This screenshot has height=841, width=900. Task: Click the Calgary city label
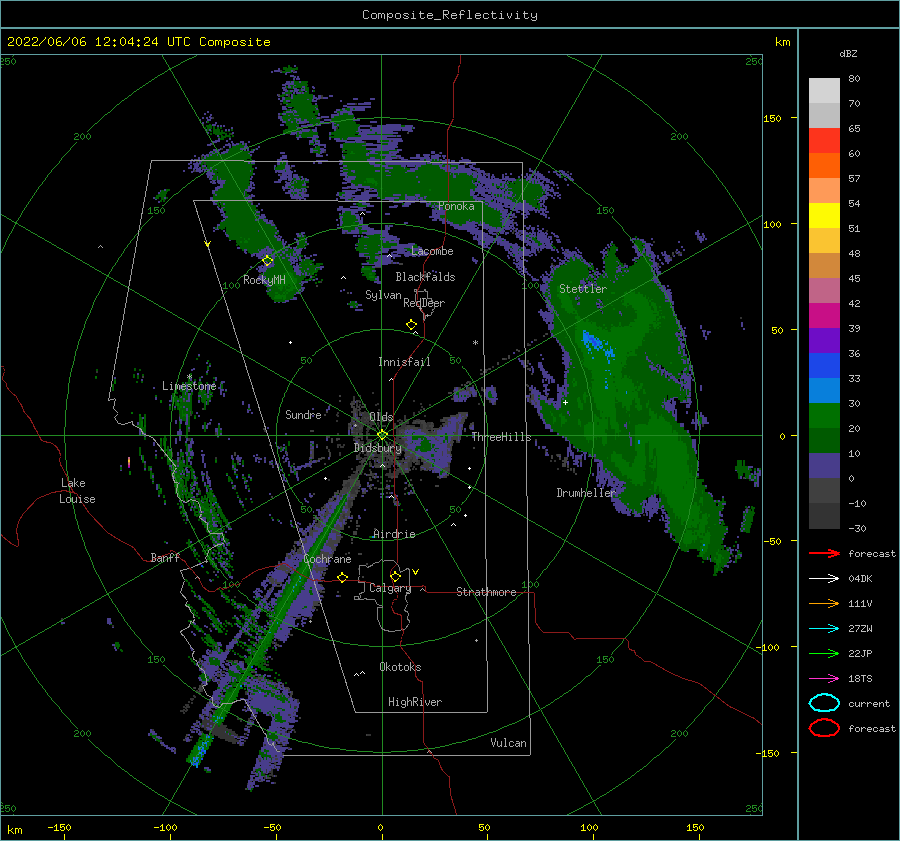coord(390,588)
